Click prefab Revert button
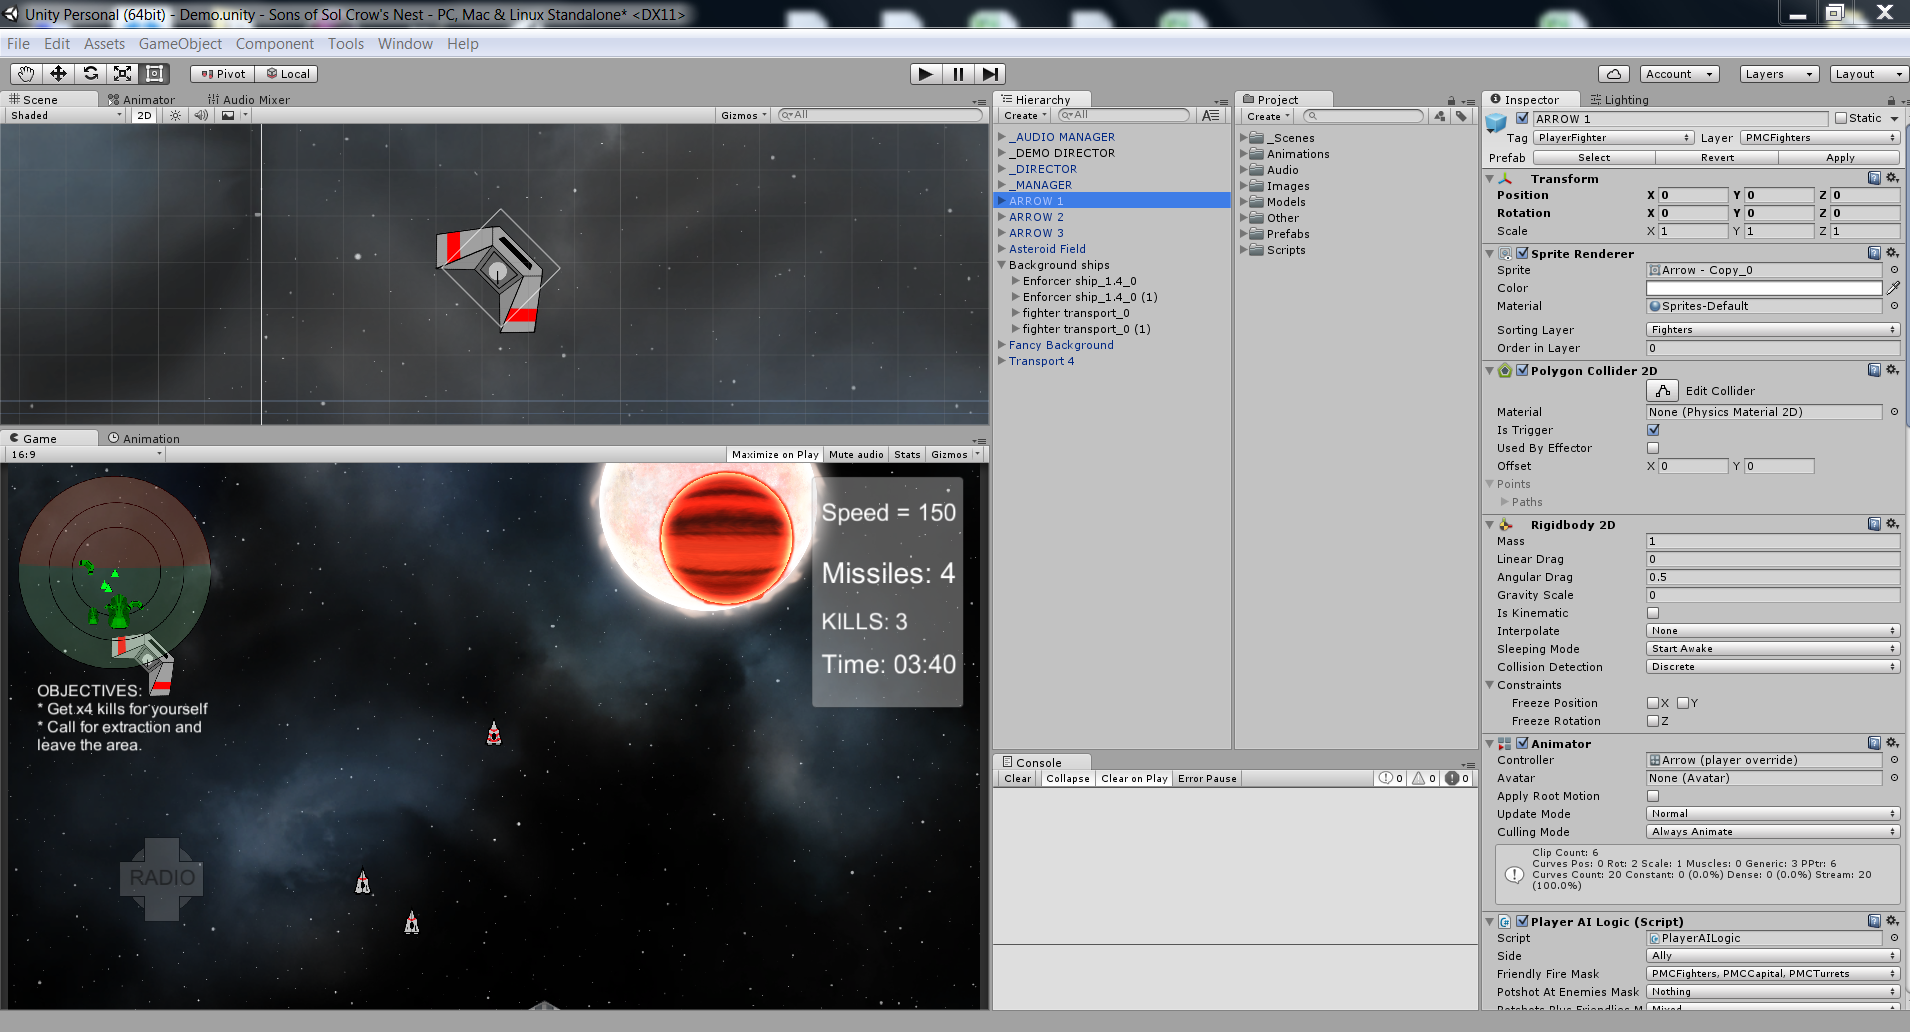The width and height of the screenshot is (1910, 1032). pyautogui.click(x=1717, y=158)
